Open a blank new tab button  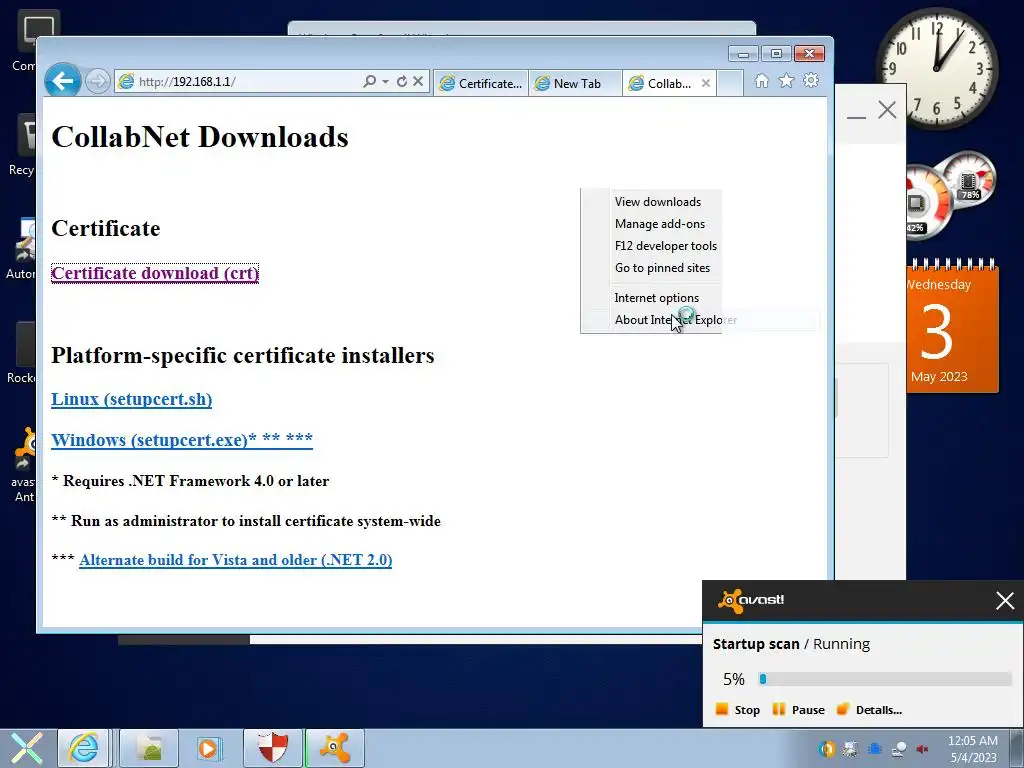pos(730,83)
